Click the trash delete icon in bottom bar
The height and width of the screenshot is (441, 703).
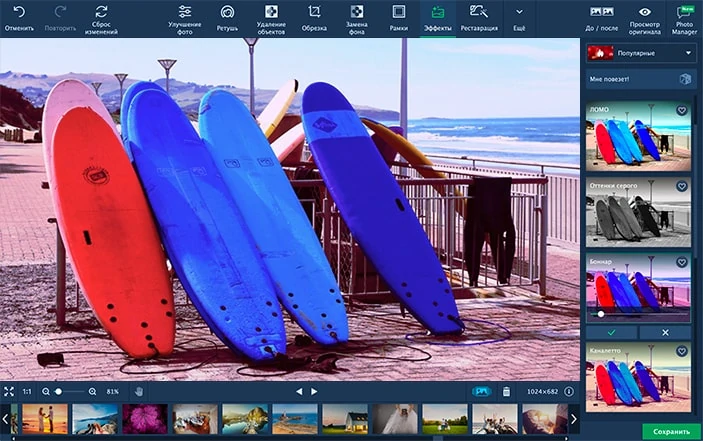pyautogui.click(x=506, y=391)
